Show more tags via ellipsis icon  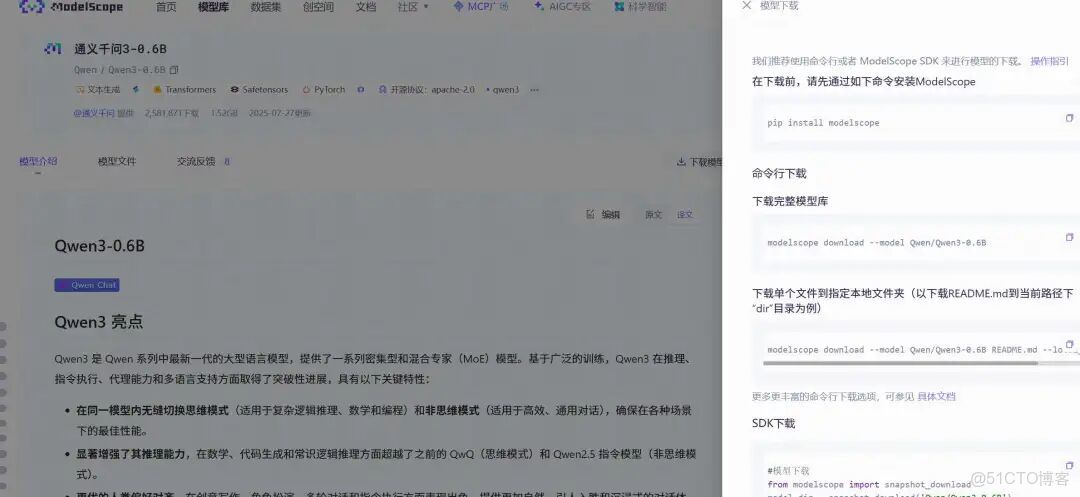point(534,89)
